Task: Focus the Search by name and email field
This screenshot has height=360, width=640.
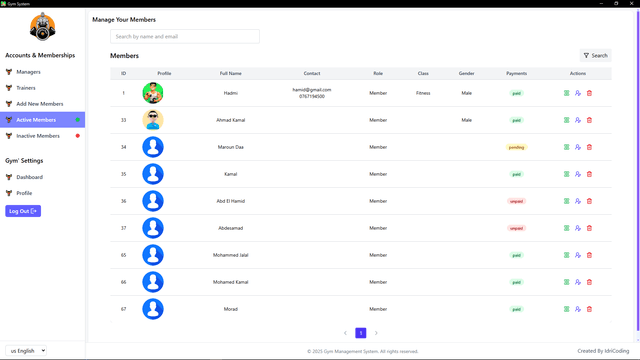Action: pos(185,36)
